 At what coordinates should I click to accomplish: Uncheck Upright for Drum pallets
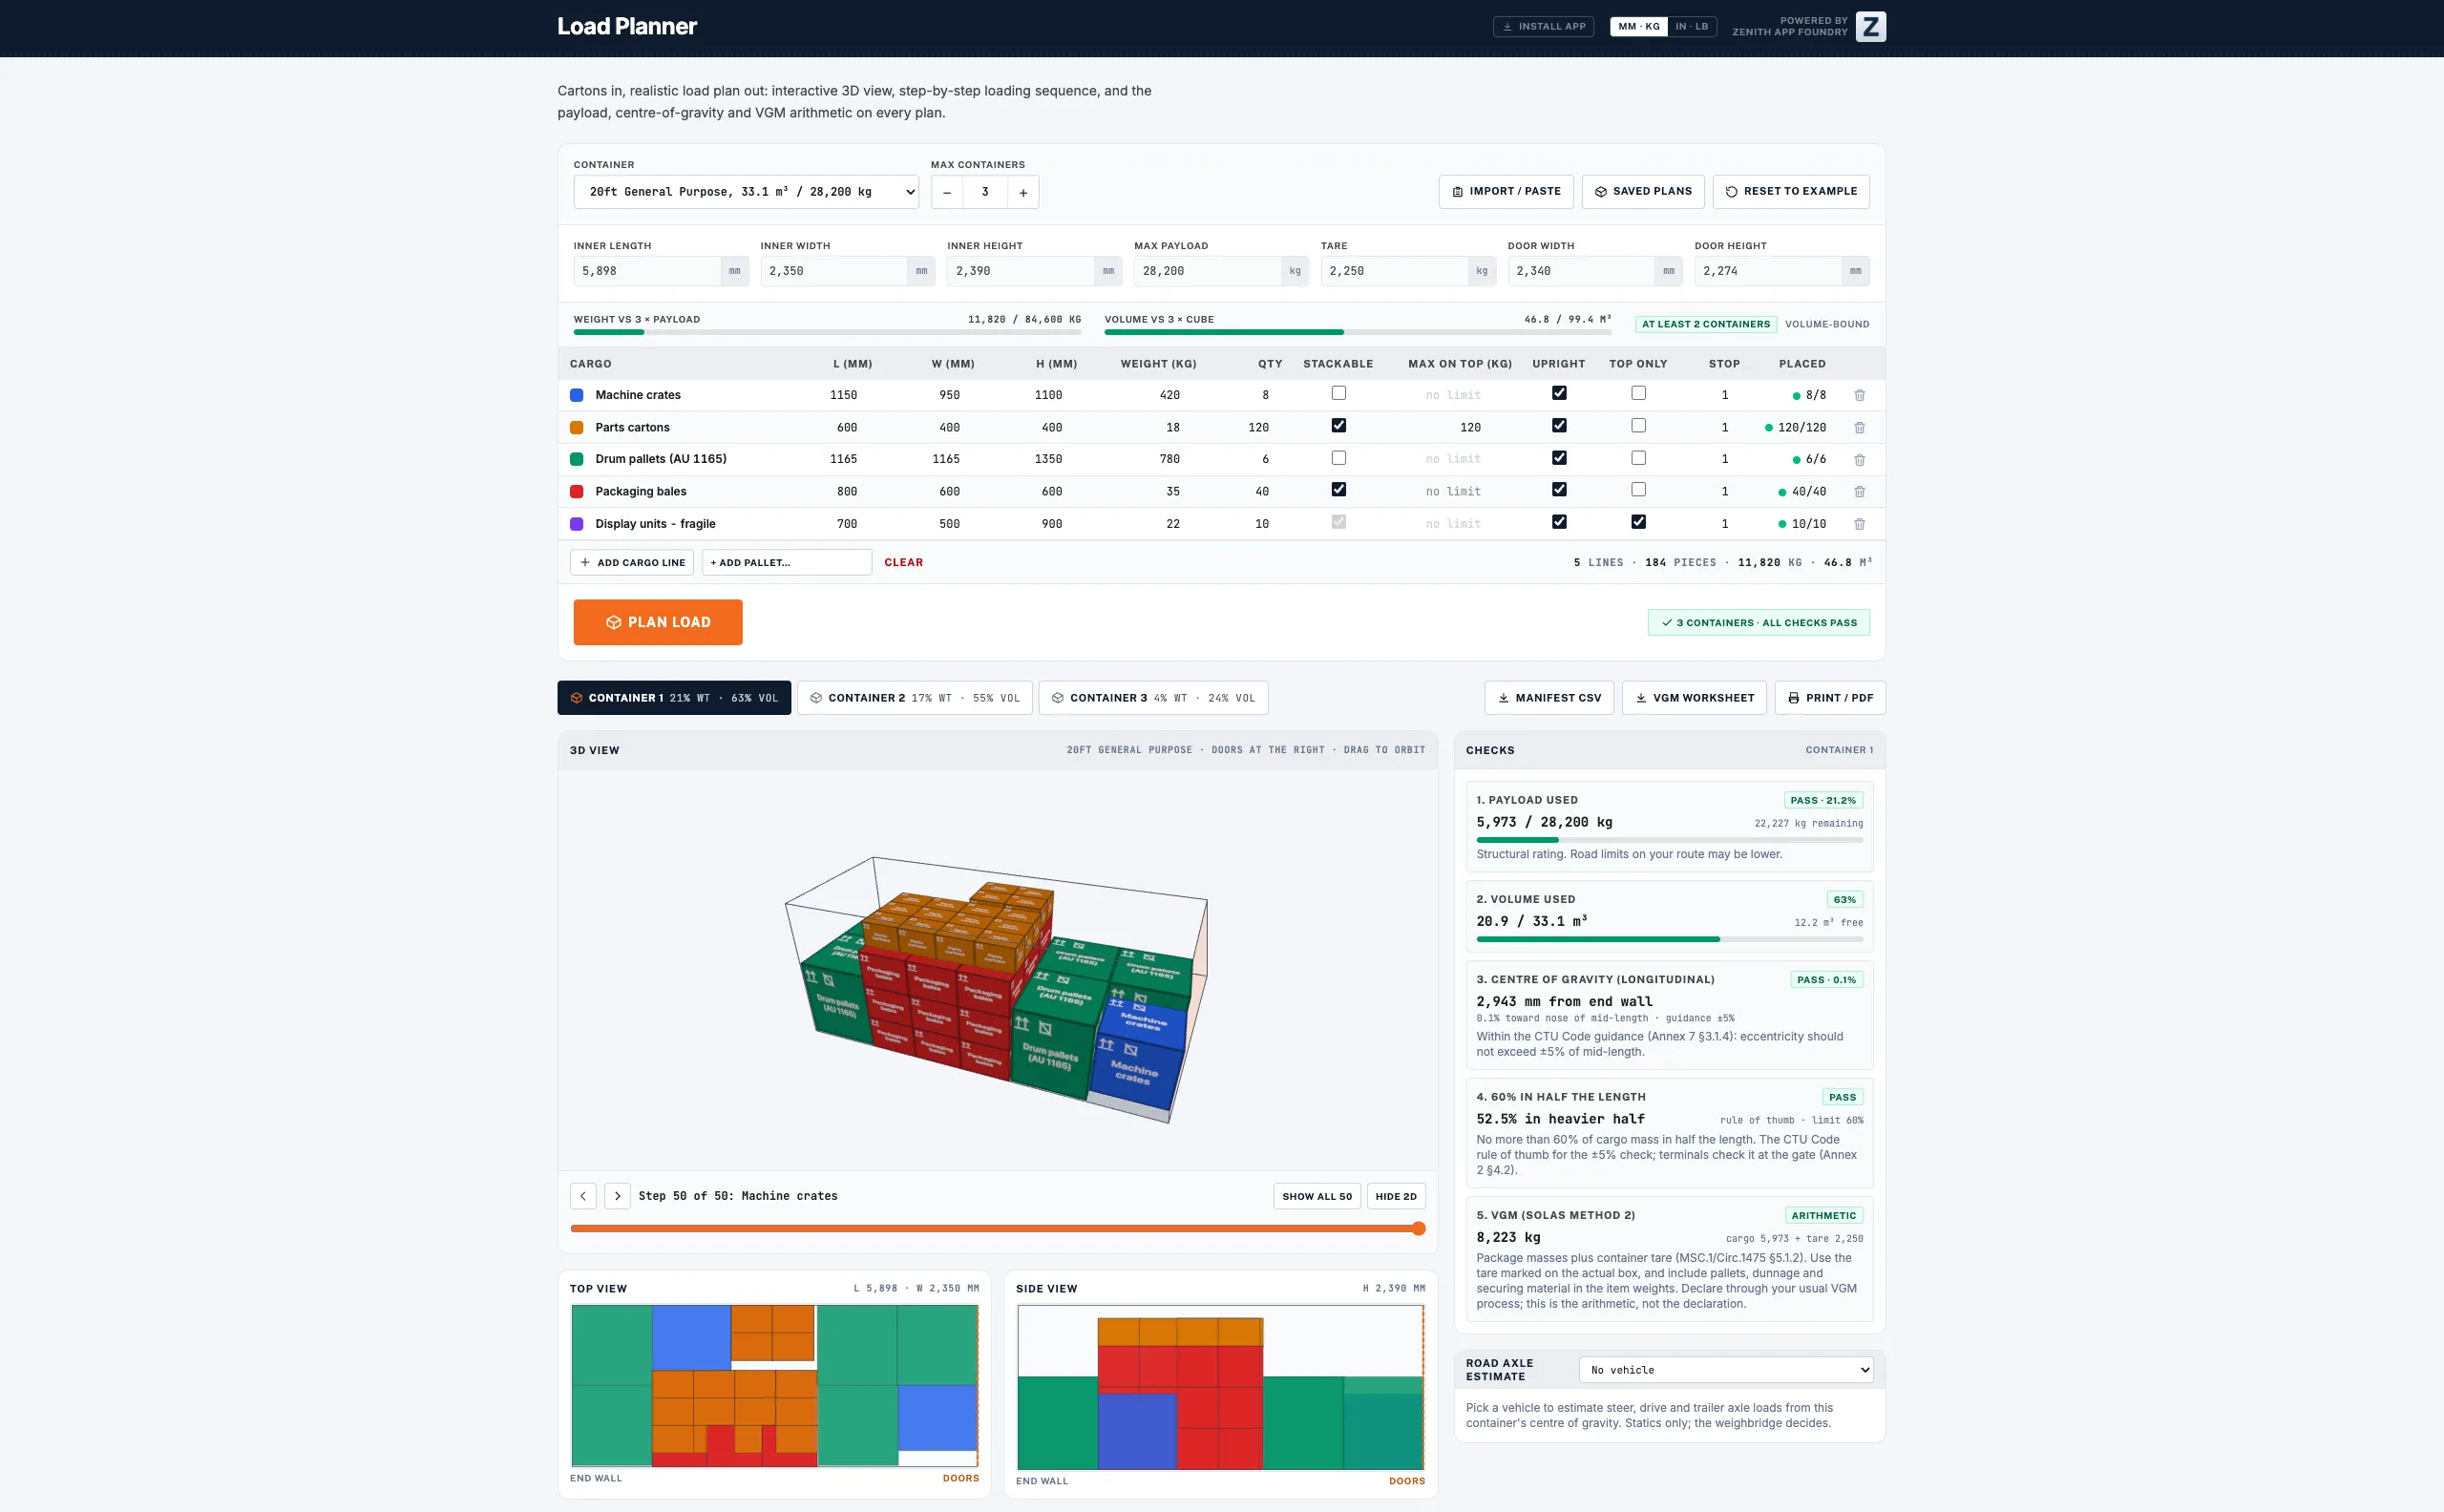[1558, 458]
